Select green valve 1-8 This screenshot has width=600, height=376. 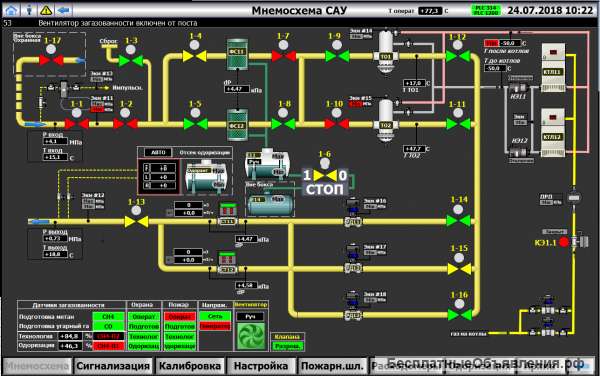tap(283, 124)
